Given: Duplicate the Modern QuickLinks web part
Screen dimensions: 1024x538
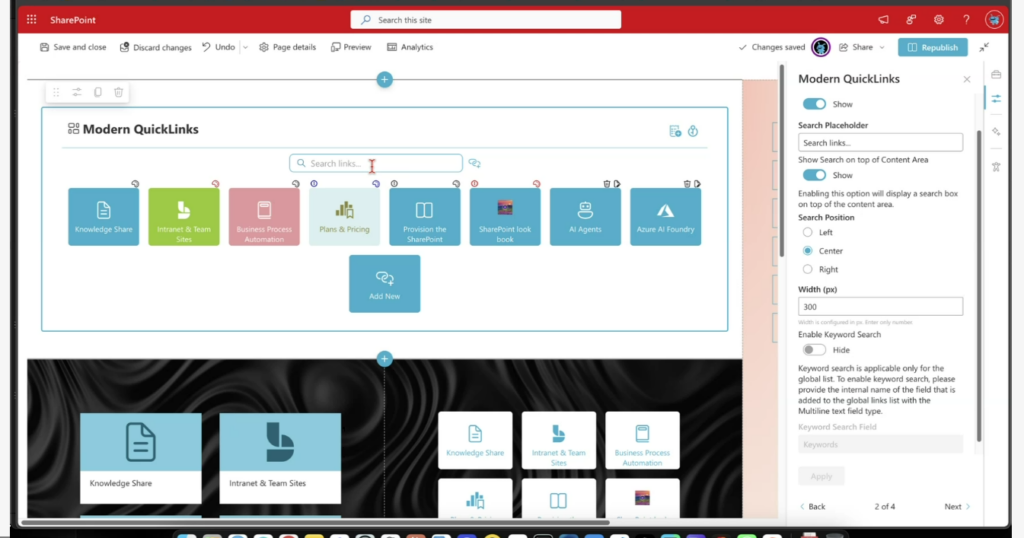Looking at the screenshot, I should pyautogui.click(x=98, y=93).
